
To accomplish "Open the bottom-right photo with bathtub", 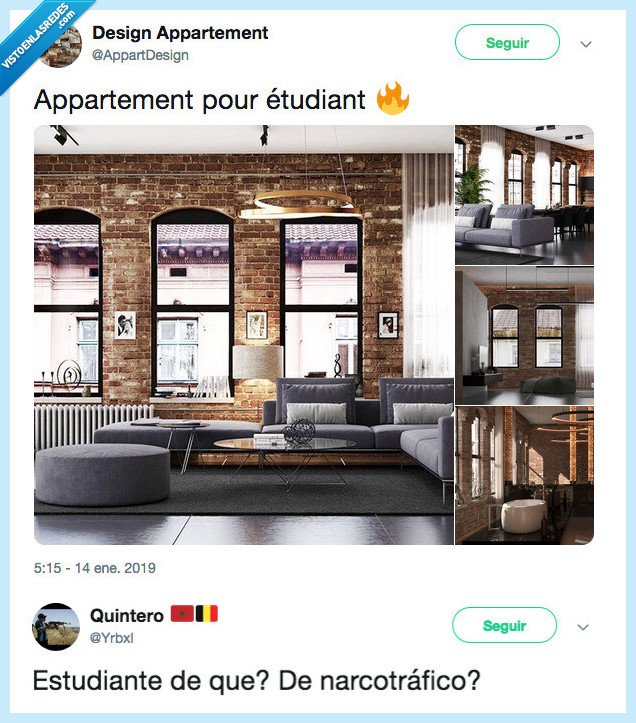I will [524, 475].
